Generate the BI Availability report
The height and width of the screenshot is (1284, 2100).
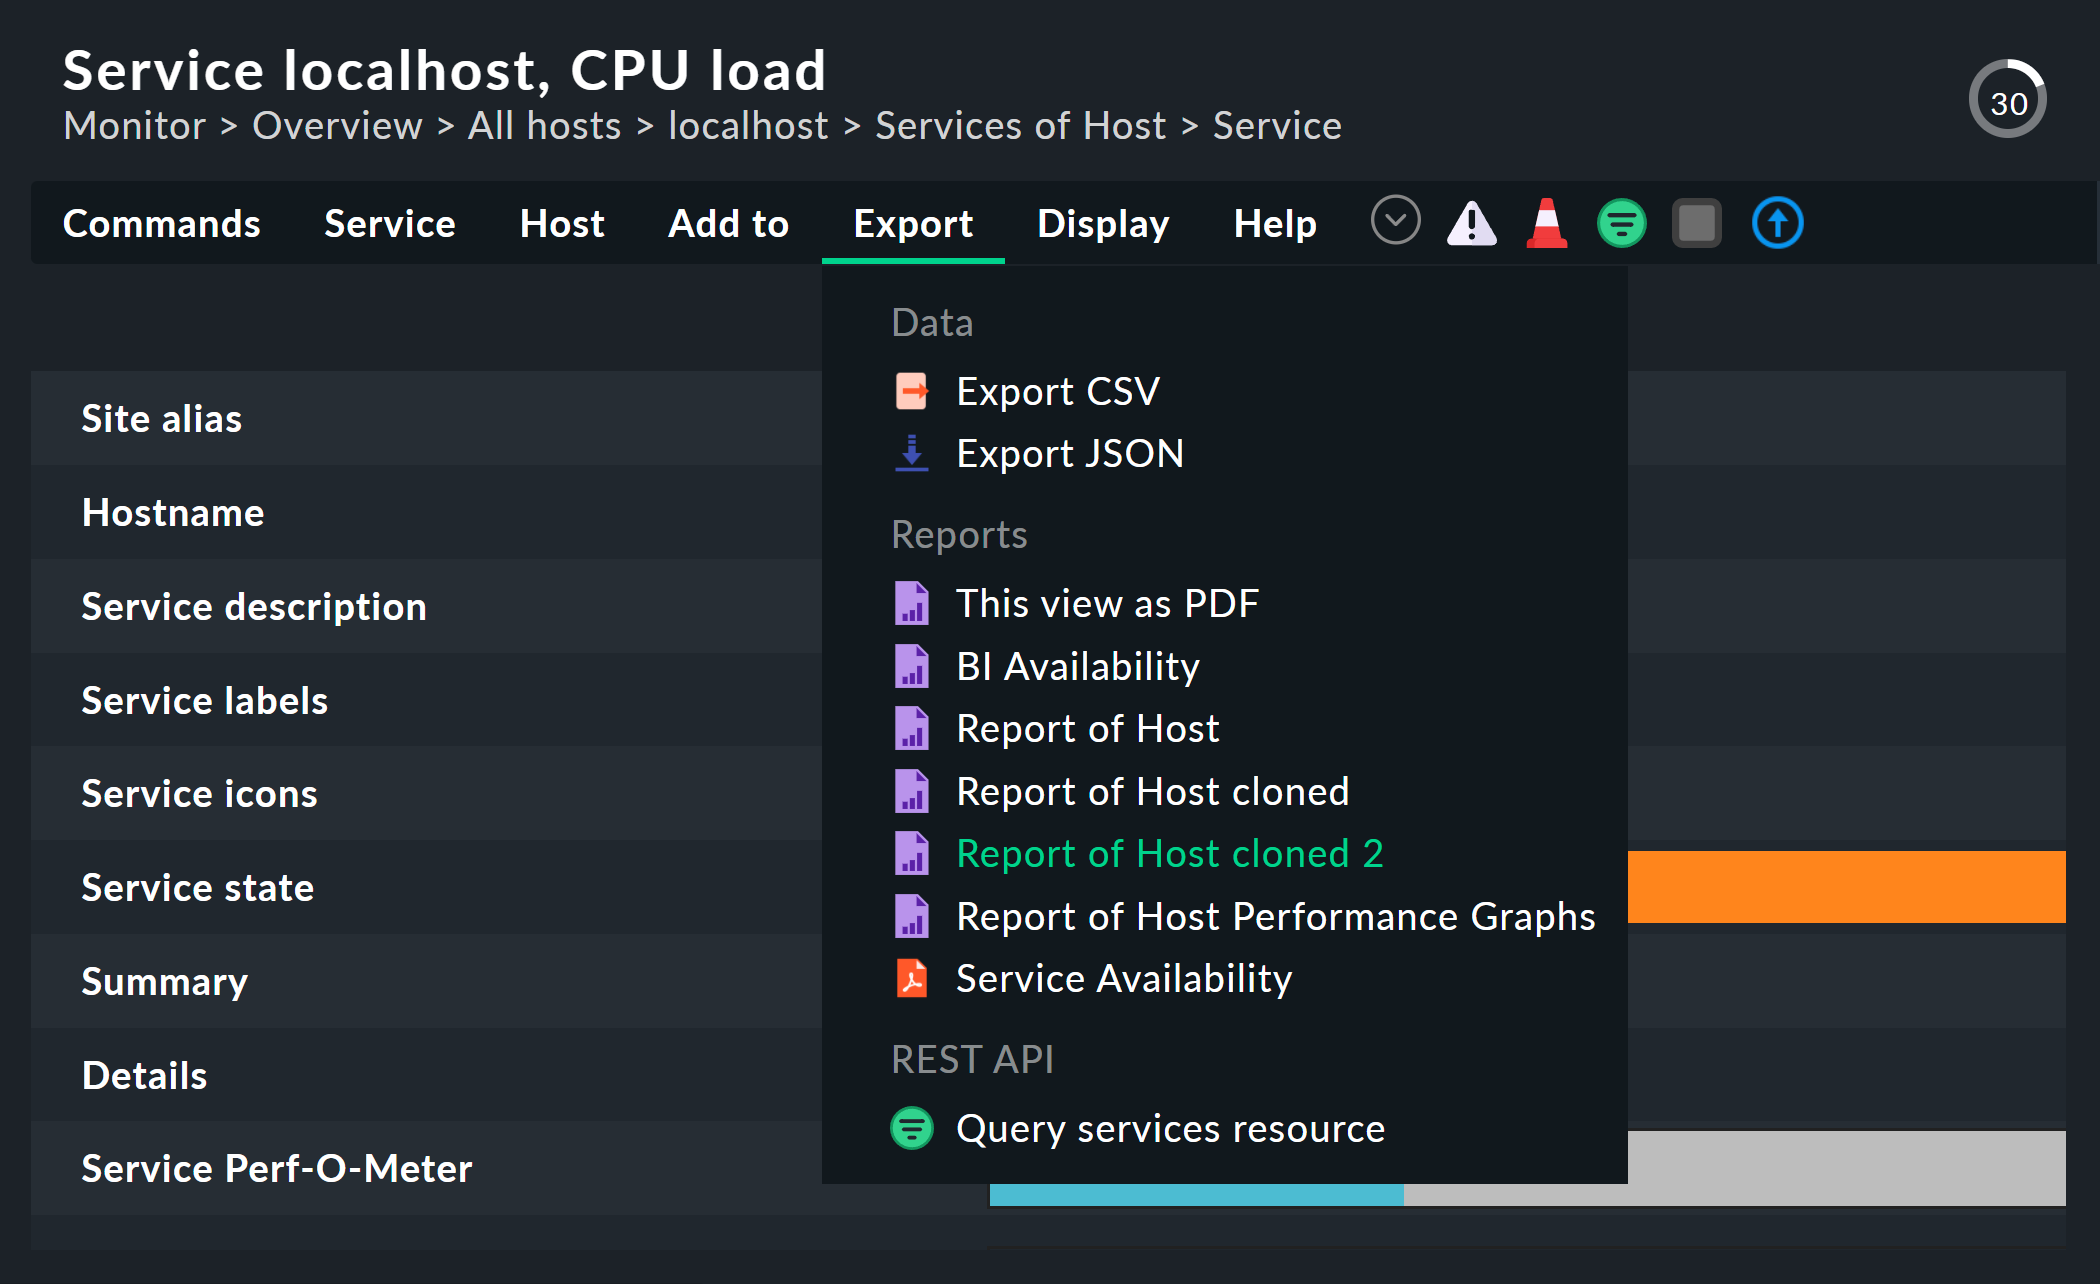point(1077,666)
